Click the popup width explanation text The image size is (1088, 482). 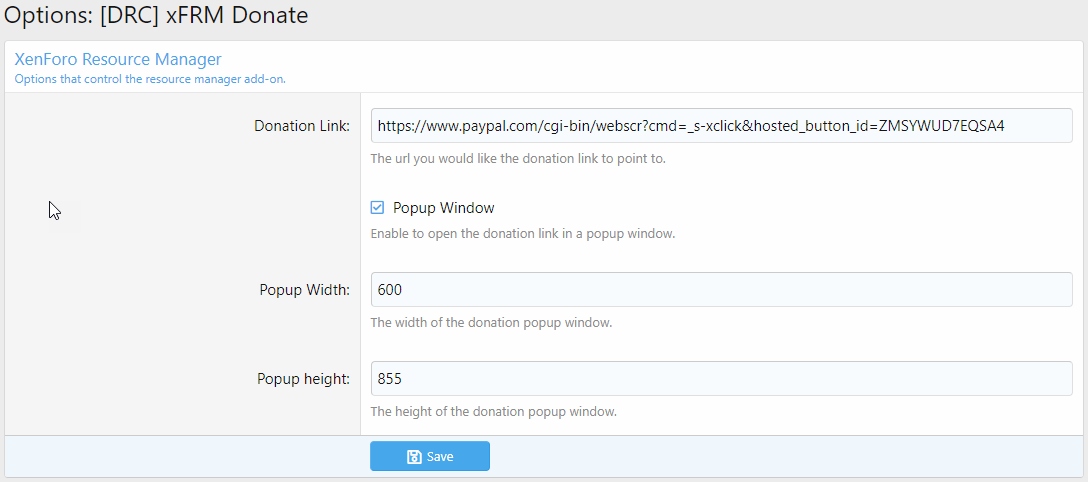491,323
